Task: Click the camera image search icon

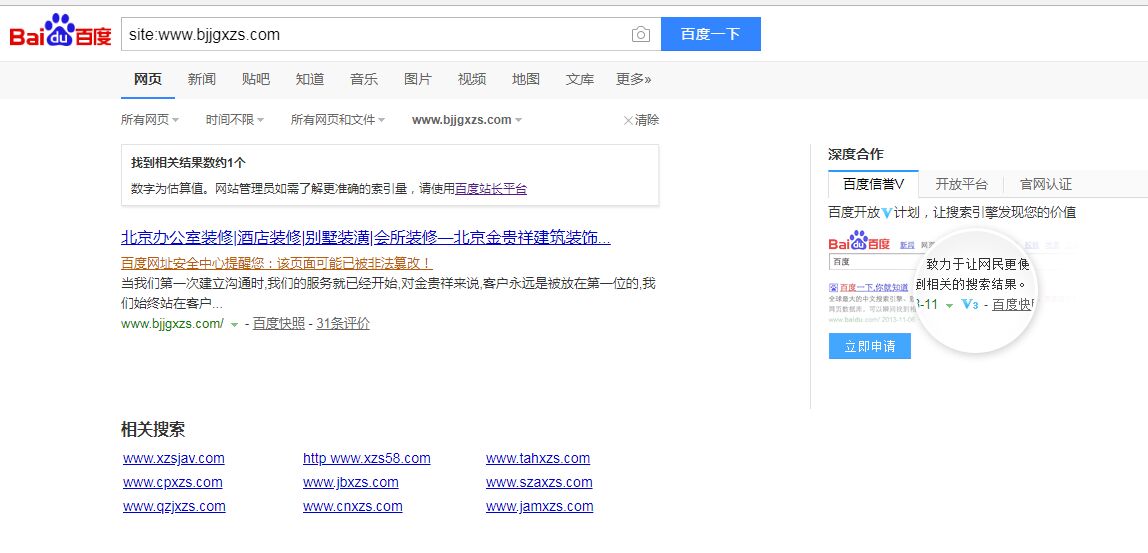Action: click(x=640, y=35)
